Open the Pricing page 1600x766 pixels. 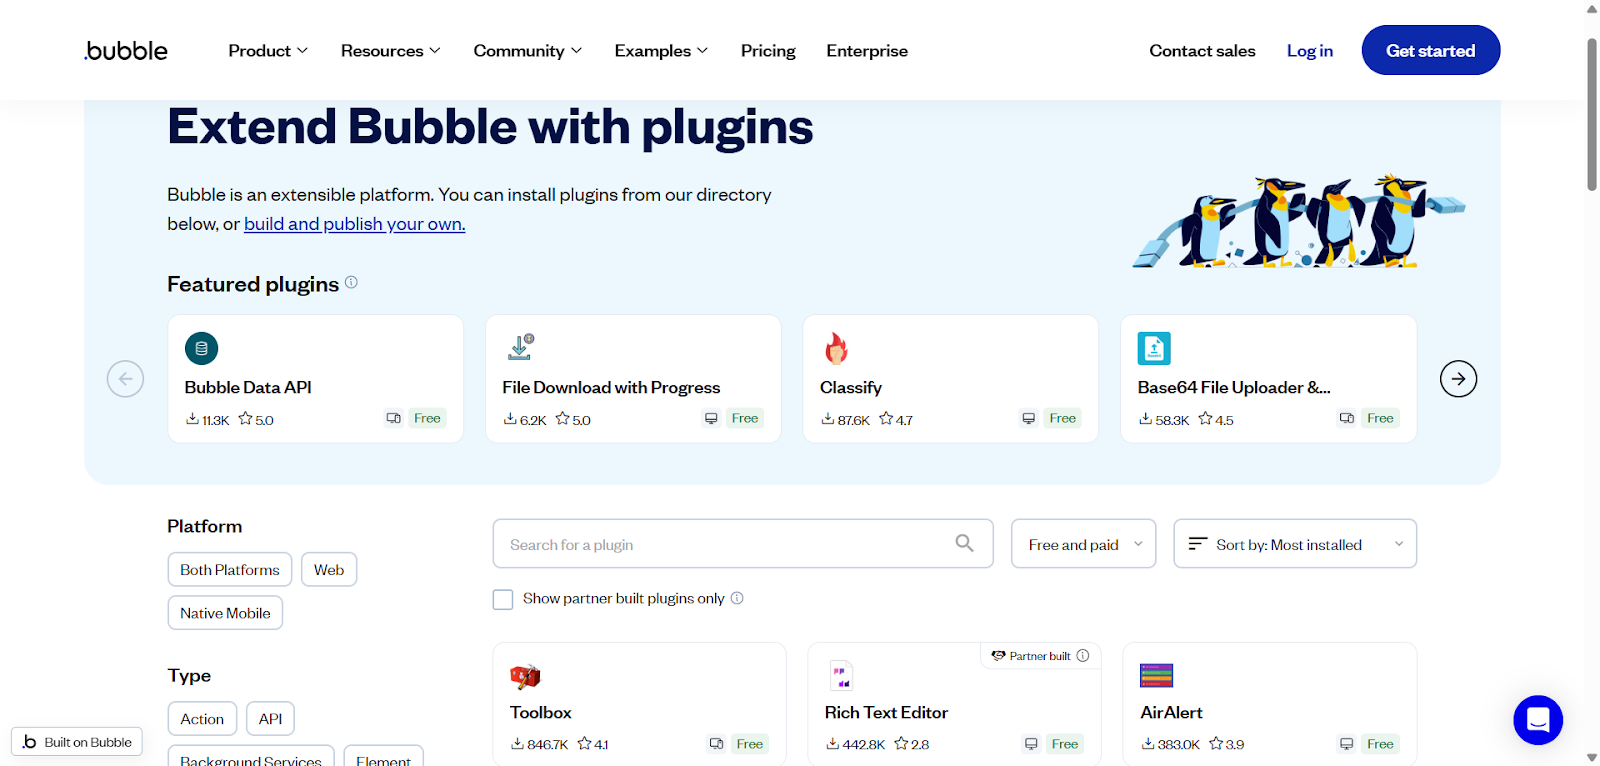coord(768,51)
